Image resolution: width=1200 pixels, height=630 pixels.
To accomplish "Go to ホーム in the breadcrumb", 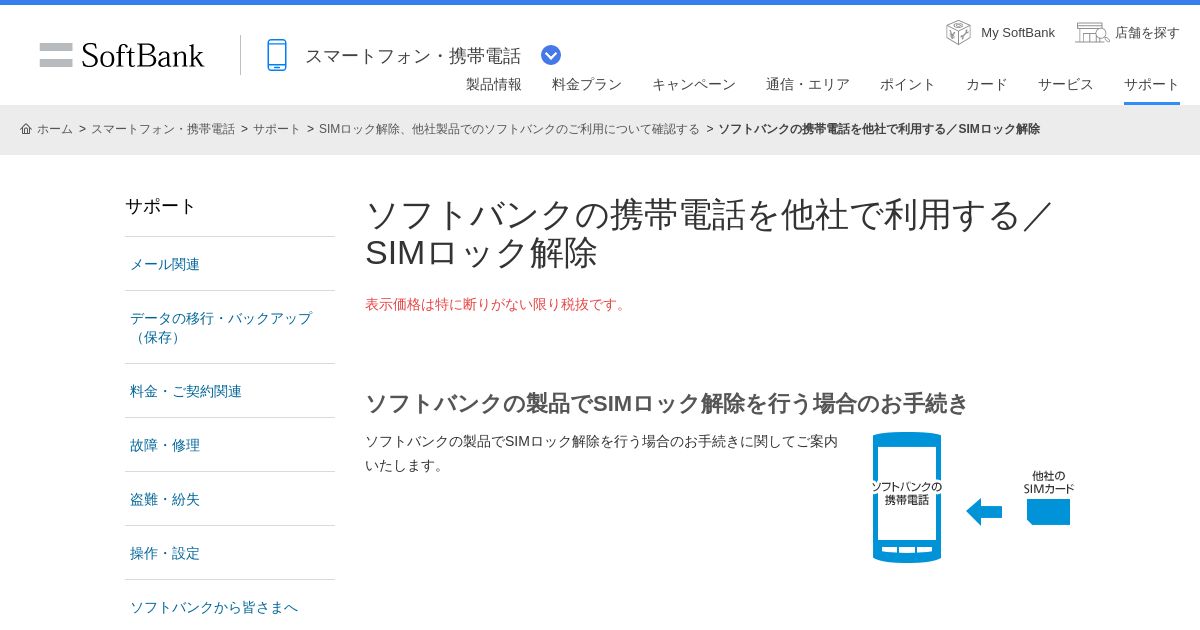I will tap(55, 129).
